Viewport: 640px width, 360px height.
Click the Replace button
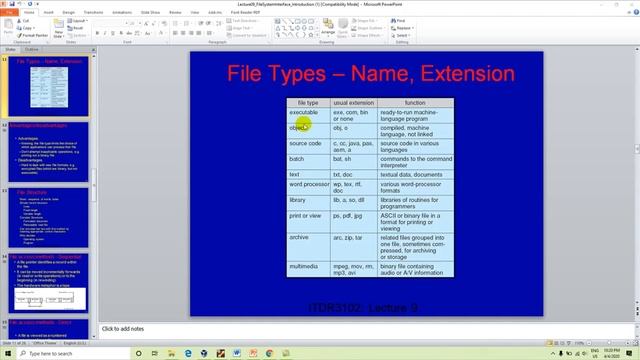402,28
